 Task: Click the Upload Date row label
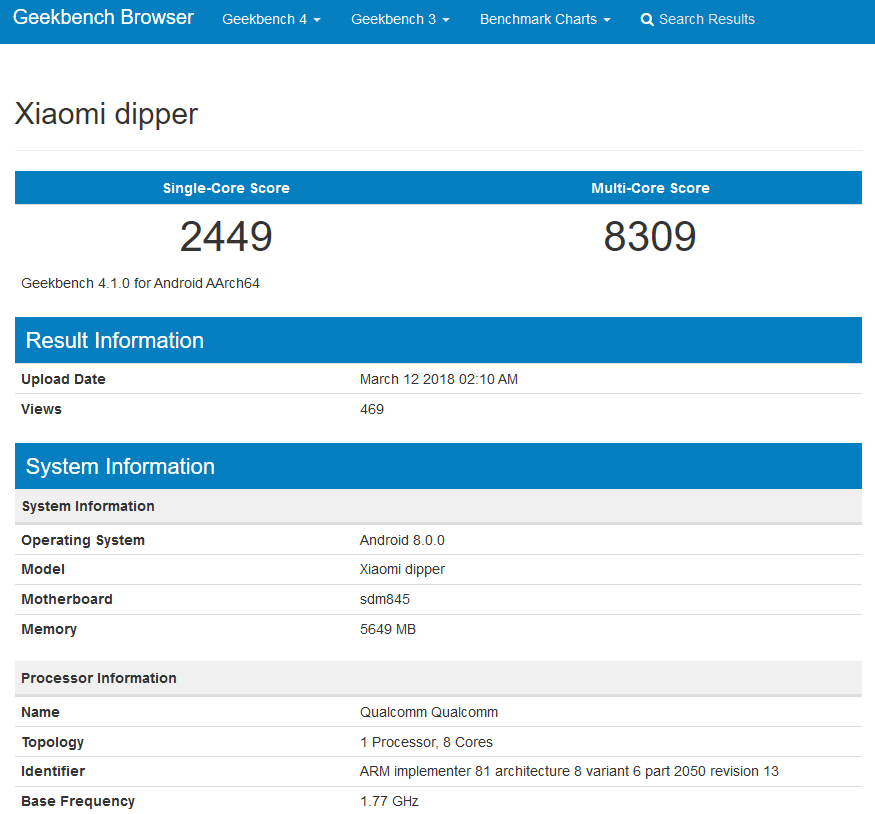(x=63, y=379)
